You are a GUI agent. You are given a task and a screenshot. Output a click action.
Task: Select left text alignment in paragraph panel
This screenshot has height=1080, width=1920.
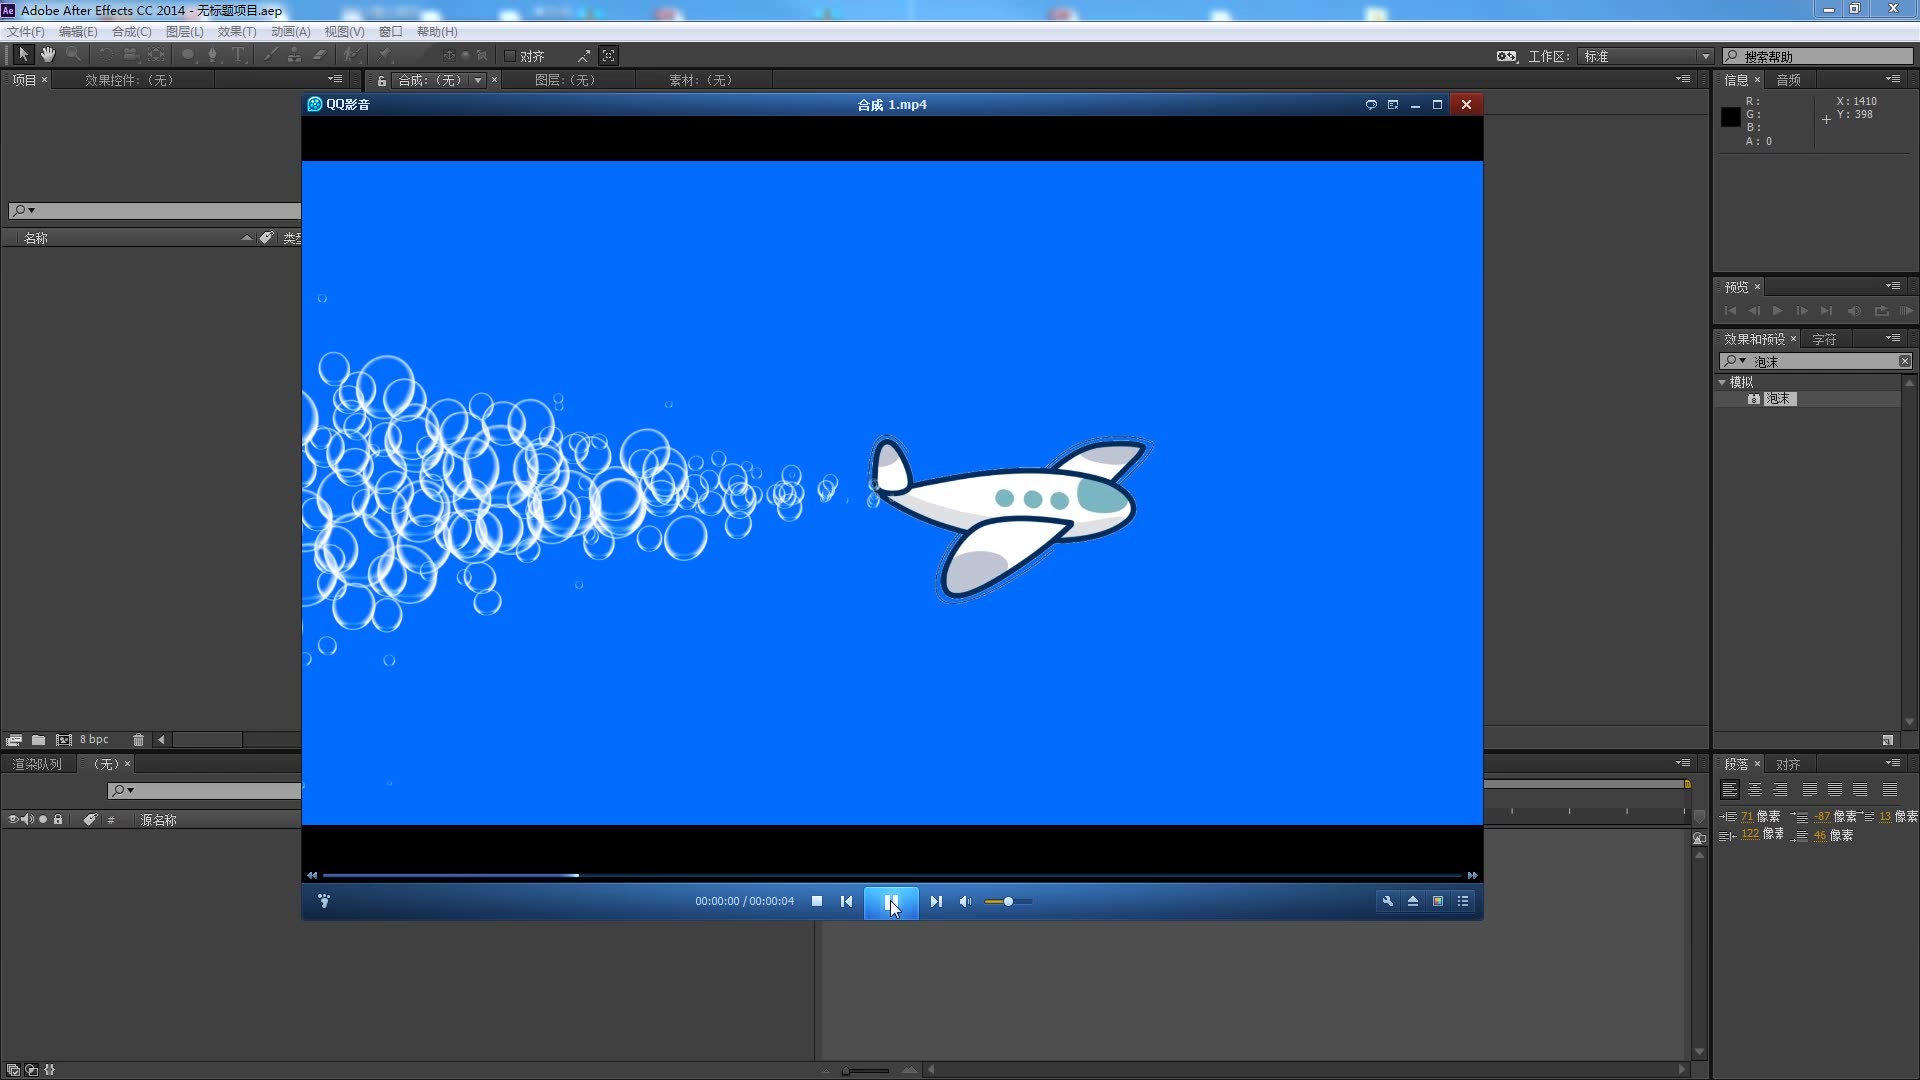point(1730,790)
